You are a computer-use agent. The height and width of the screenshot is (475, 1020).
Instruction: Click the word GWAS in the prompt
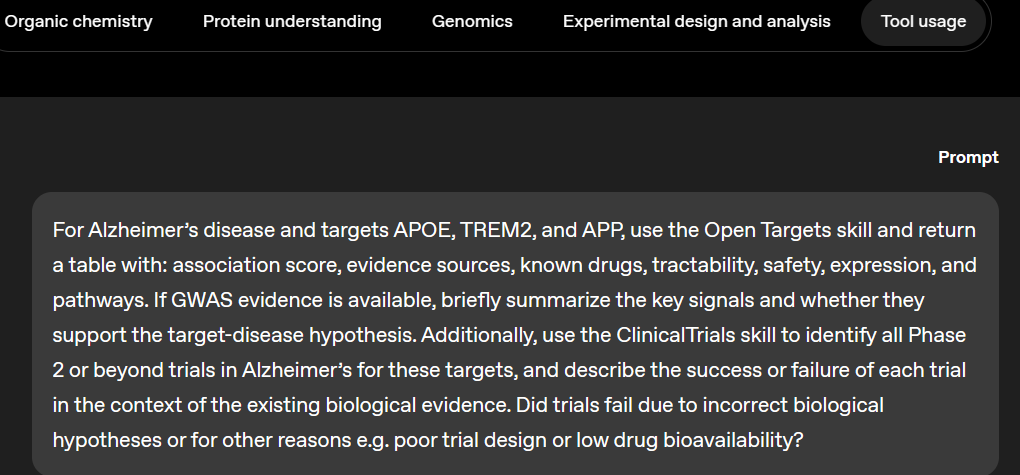tap(206, 300)
